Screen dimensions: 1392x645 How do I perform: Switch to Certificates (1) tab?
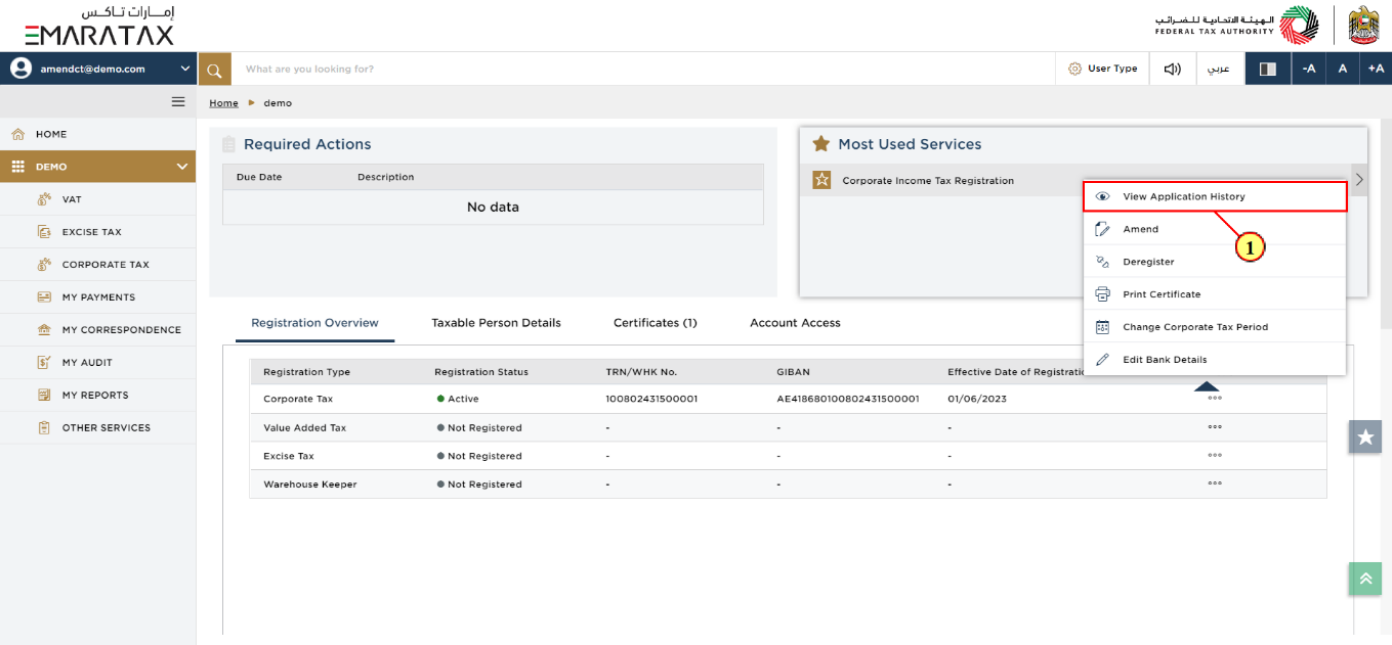pyautogui.click(x=655, y=323)
